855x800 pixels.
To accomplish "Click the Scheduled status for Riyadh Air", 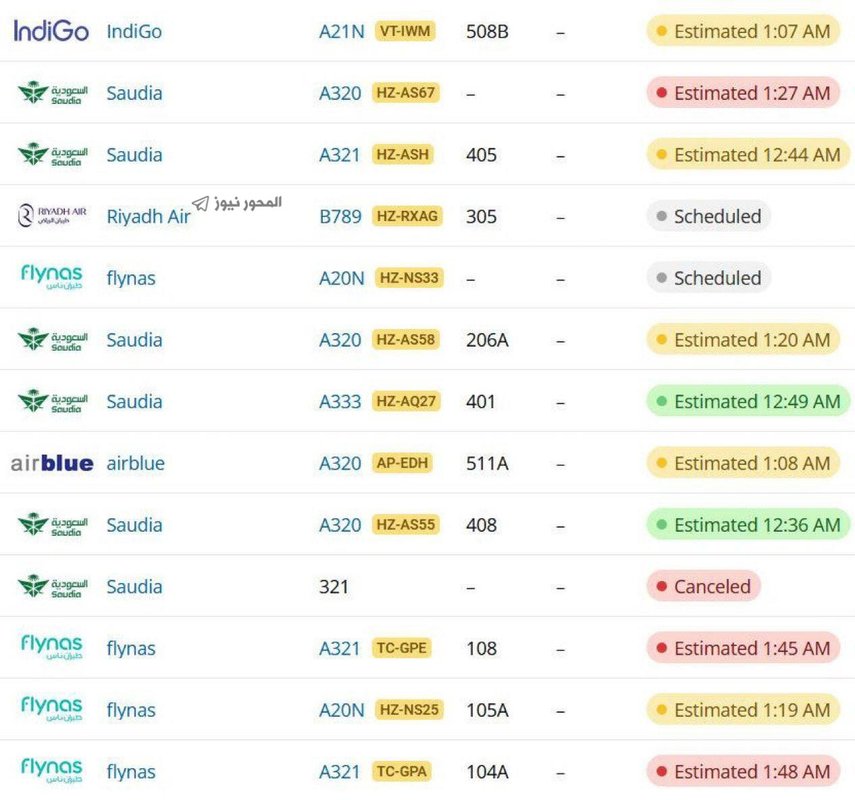I will 709,216.
